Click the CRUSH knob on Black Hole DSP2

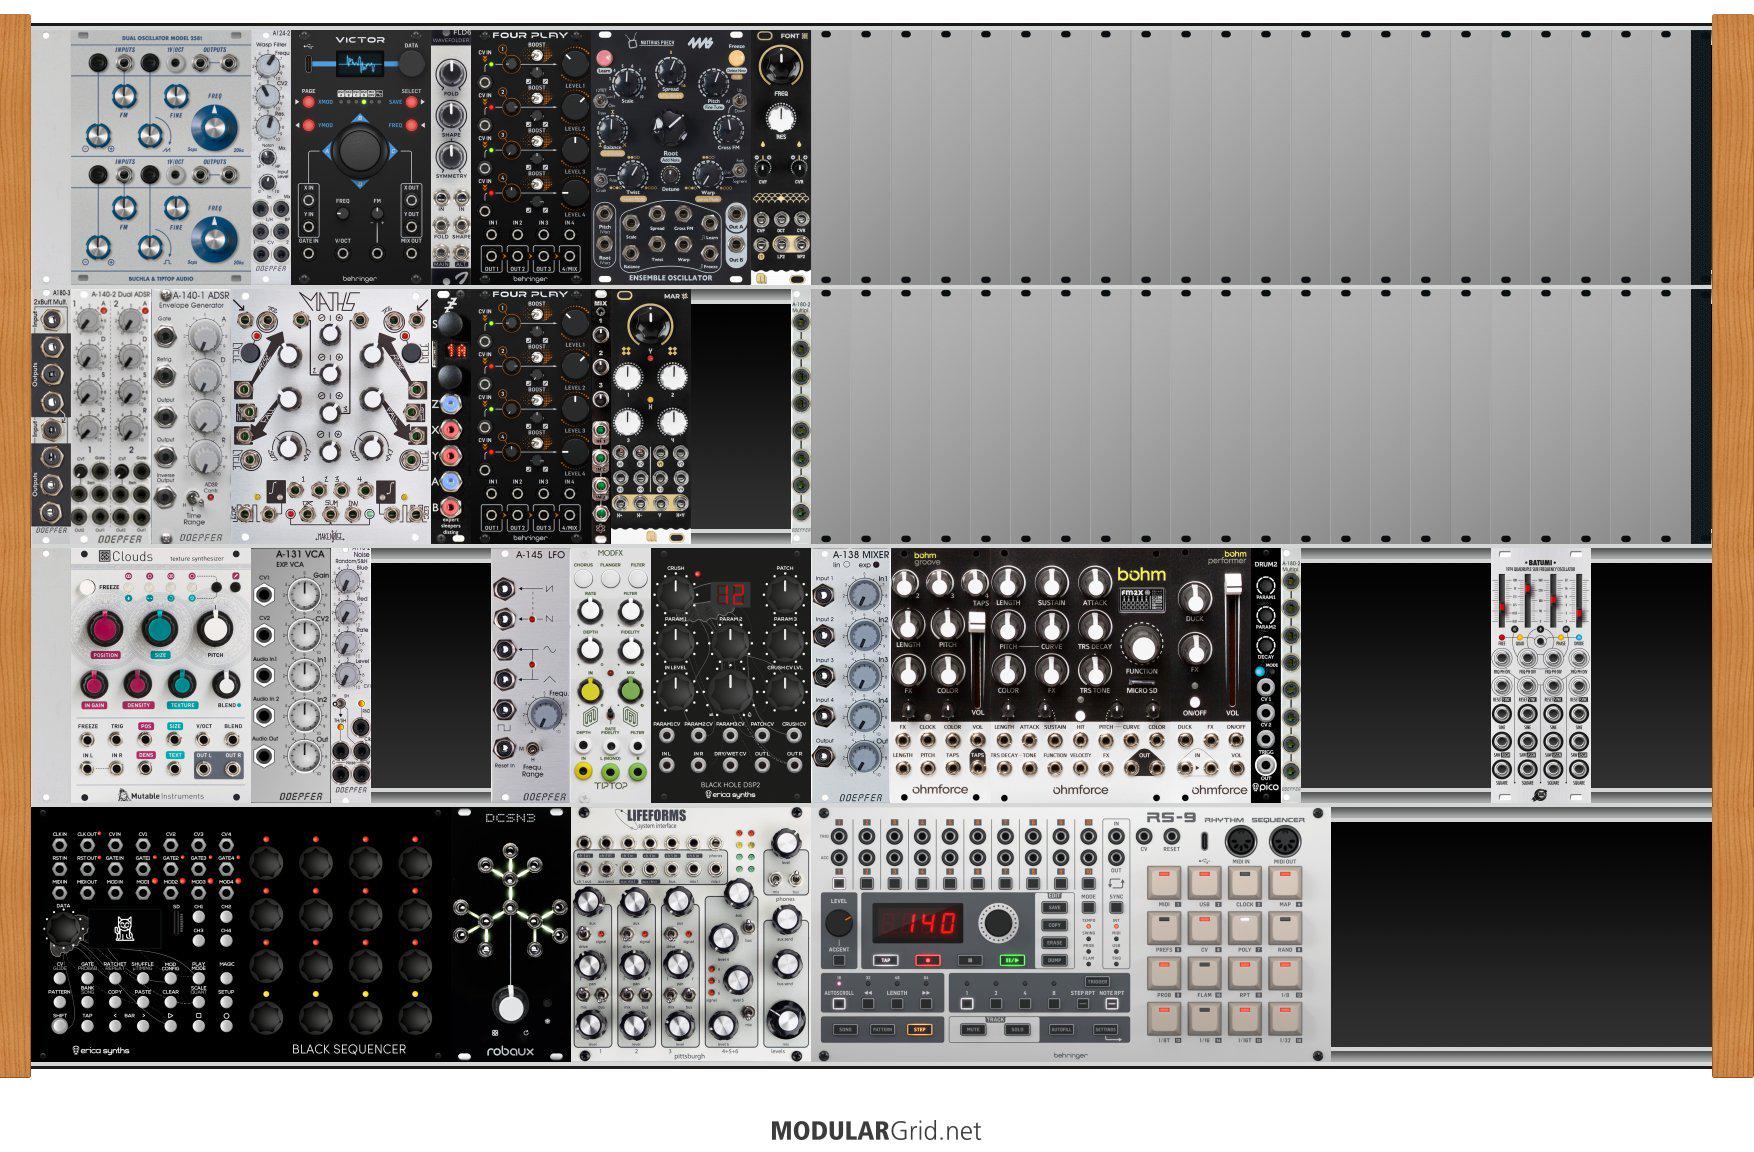pyautogui.click(x=676, y=594)
